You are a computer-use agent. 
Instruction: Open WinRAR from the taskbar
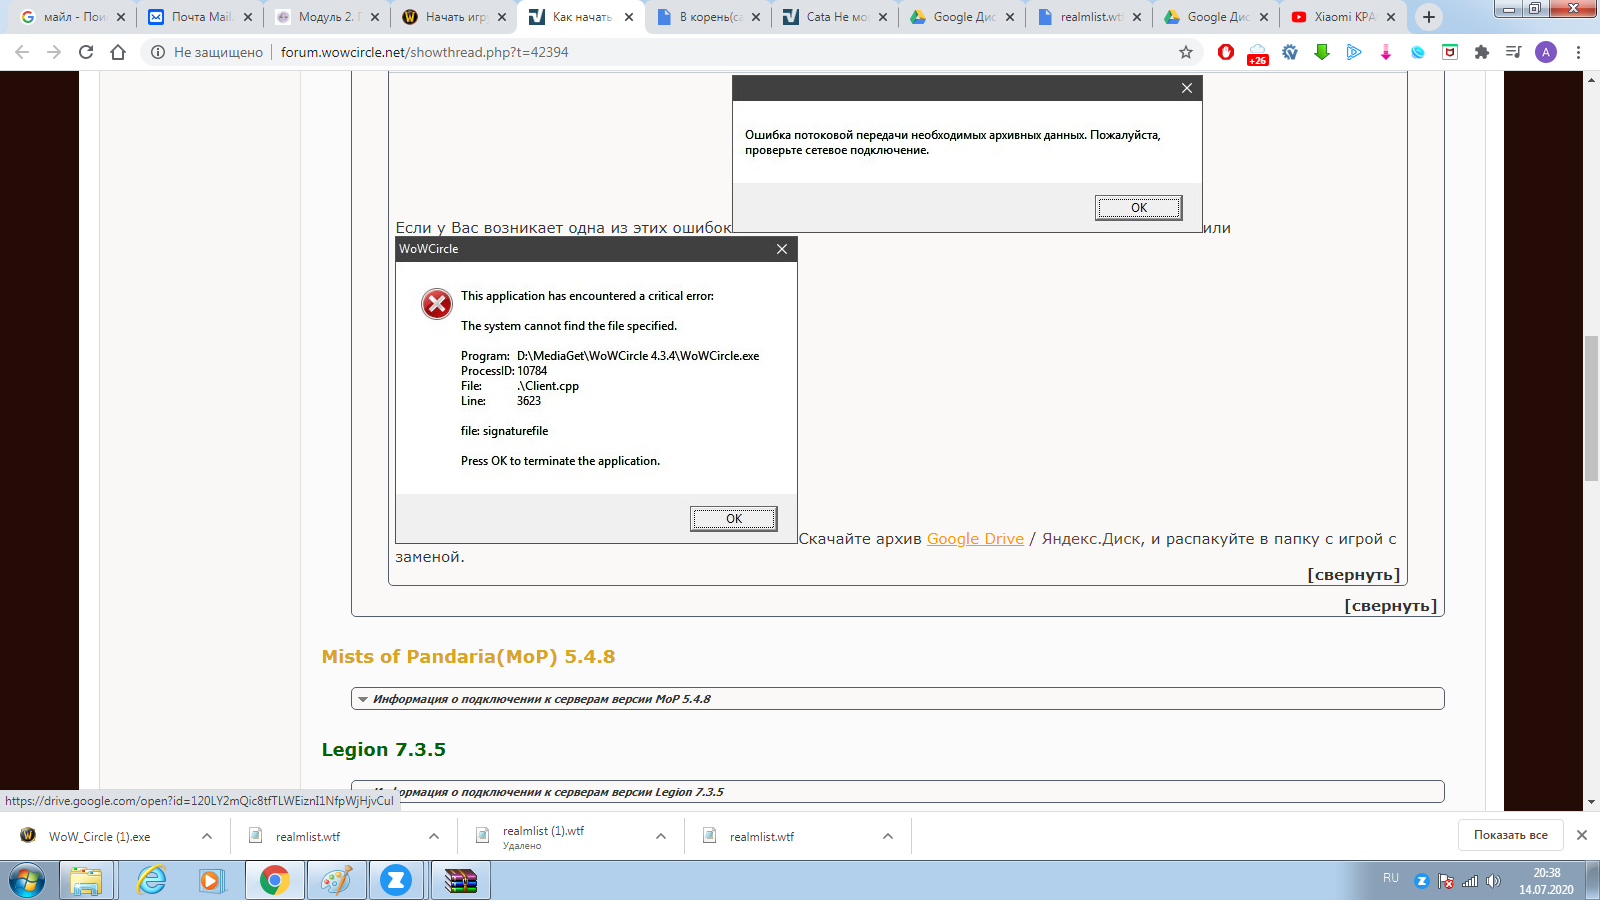(x=461, y=880)
